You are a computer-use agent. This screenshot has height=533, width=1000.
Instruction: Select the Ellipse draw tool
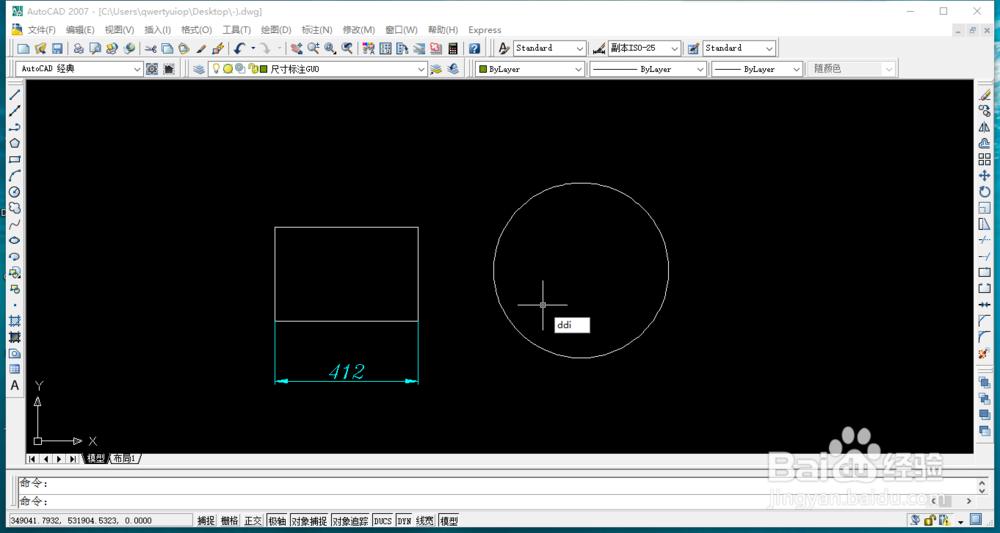[15, 240]
